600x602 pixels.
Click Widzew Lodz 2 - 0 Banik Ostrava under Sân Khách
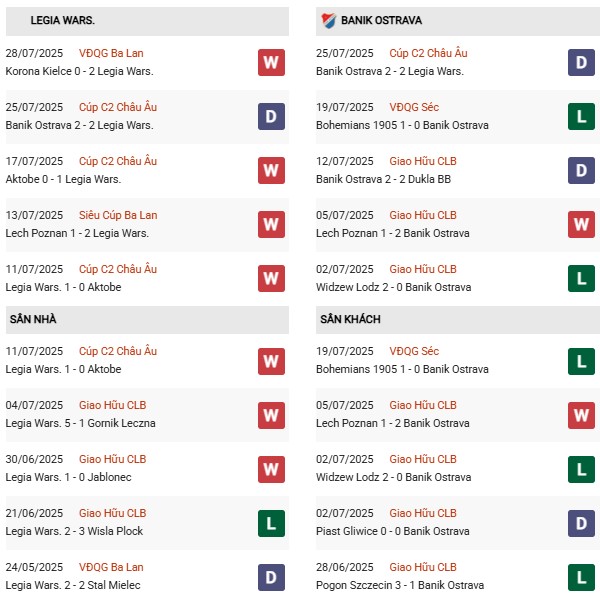394,477
